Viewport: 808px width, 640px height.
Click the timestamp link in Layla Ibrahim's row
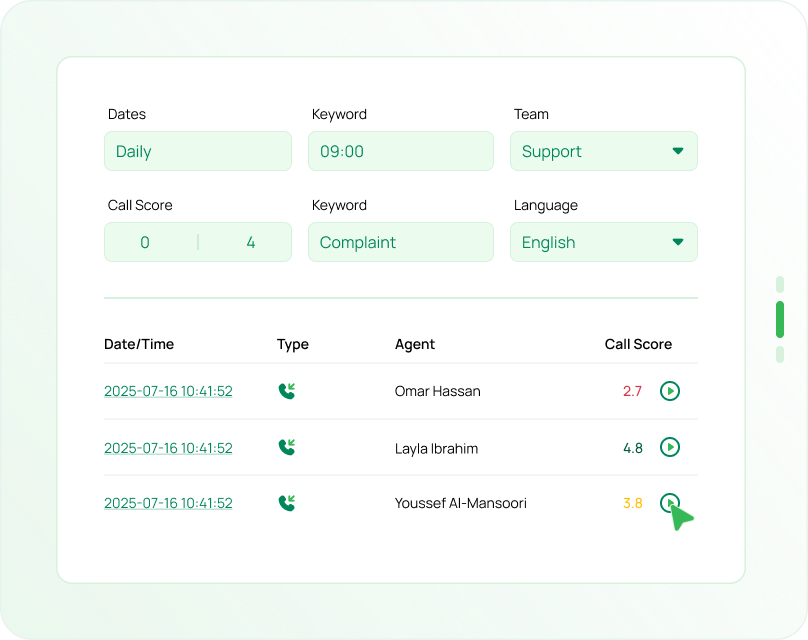(x=168, y=448)
